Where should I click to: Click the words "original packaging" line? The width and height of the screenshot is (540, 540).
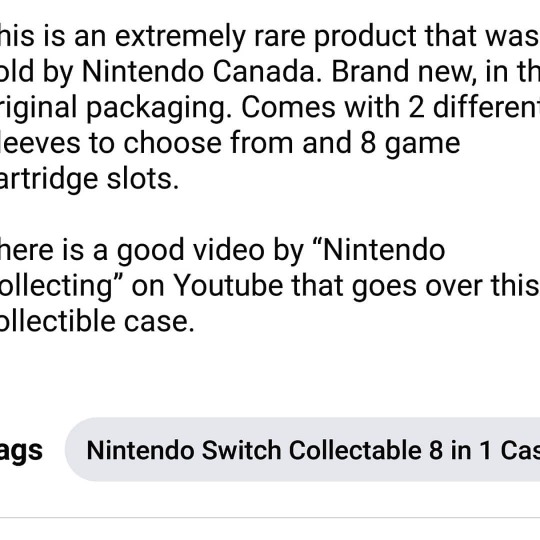[116, 108]
